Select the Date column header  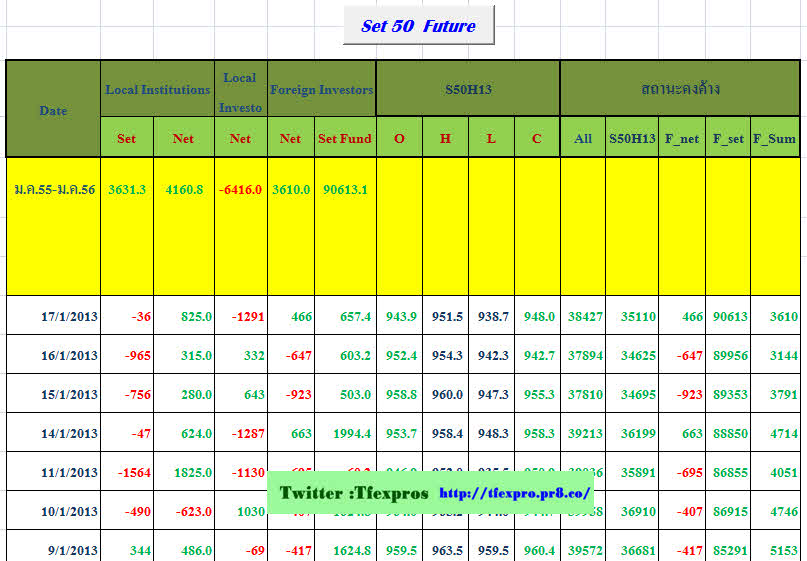[53, 110]
